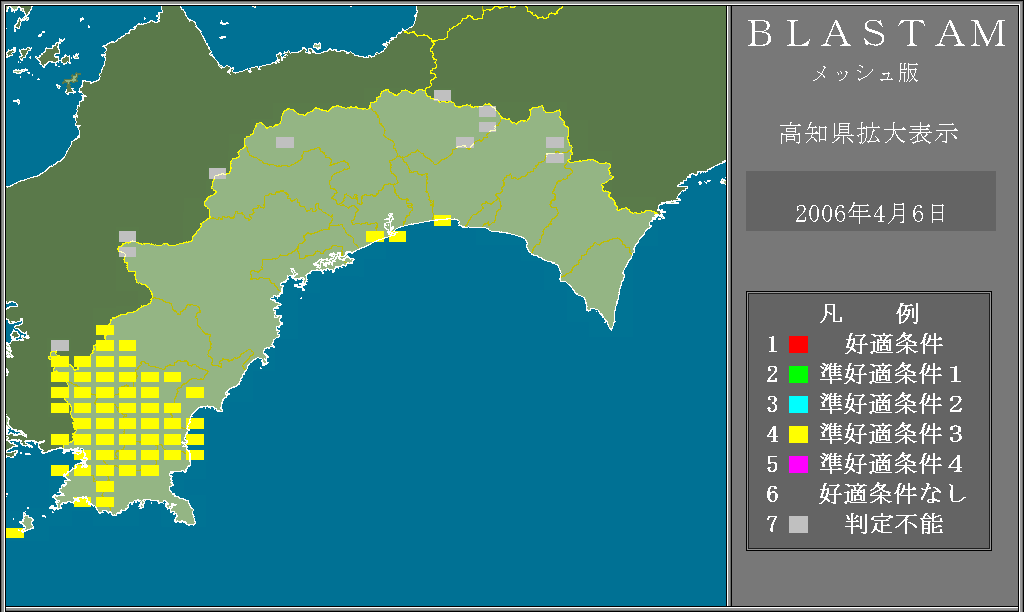This screenshot has width=1024, height=612.
Task: Click the yellow mesh cell on the central coast, east of the bay
Action: [442, 220]
